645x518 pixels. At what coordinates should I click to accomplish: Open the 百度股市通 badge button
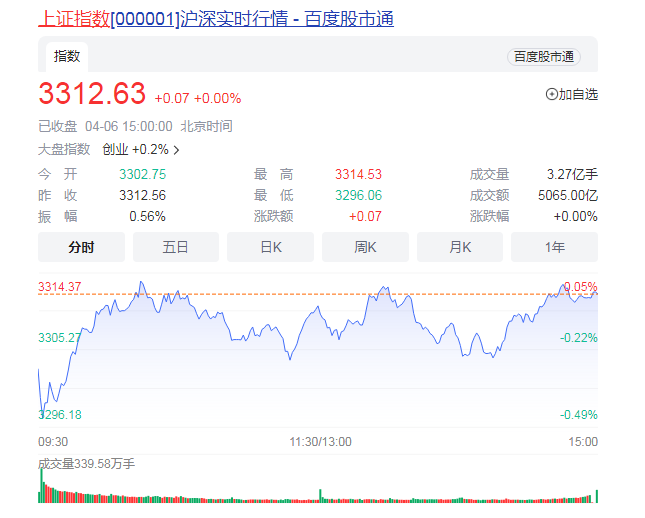(x=543, y=57)
